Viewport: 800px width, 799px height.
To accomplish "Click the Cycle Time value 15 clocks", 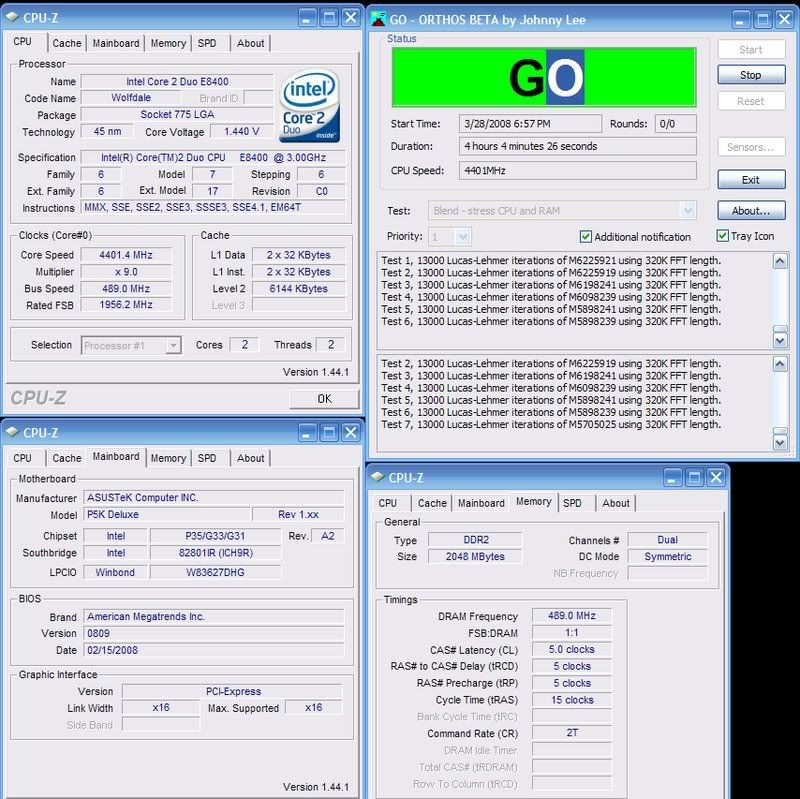I will 572,700.
